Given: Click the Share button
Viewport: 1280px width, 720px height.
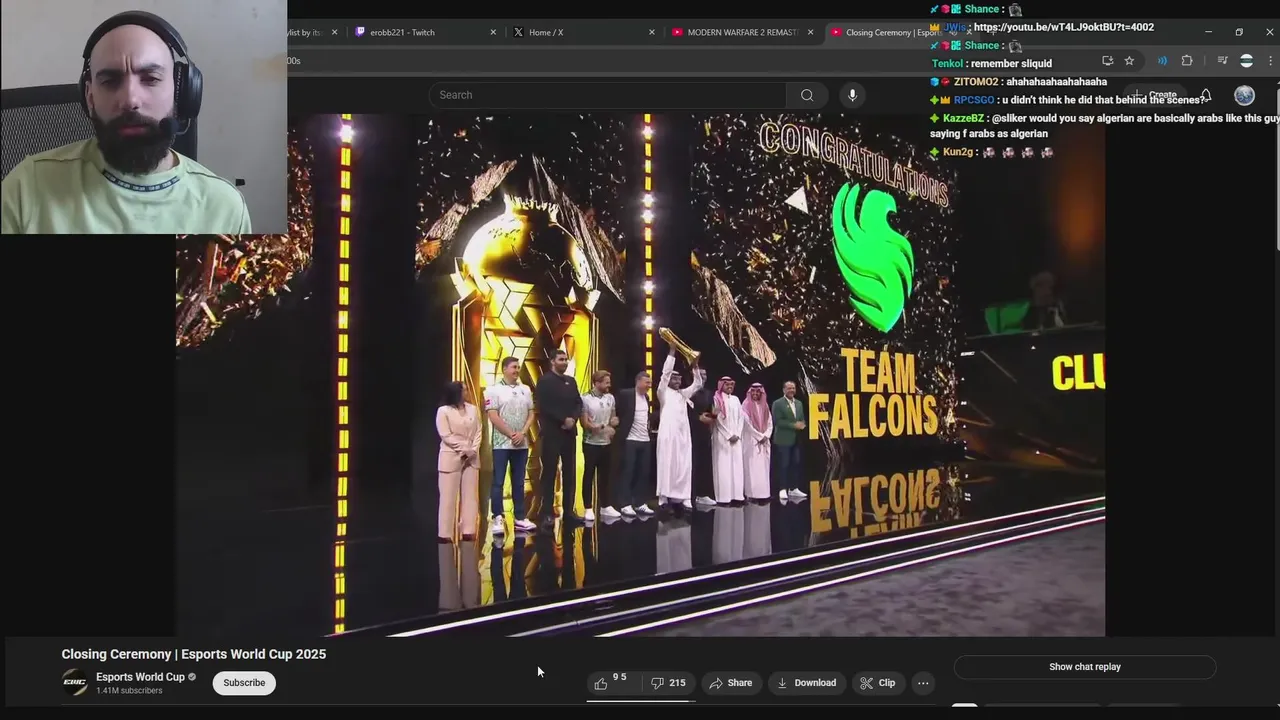Looking at the screenshot, I should (731, 683).
